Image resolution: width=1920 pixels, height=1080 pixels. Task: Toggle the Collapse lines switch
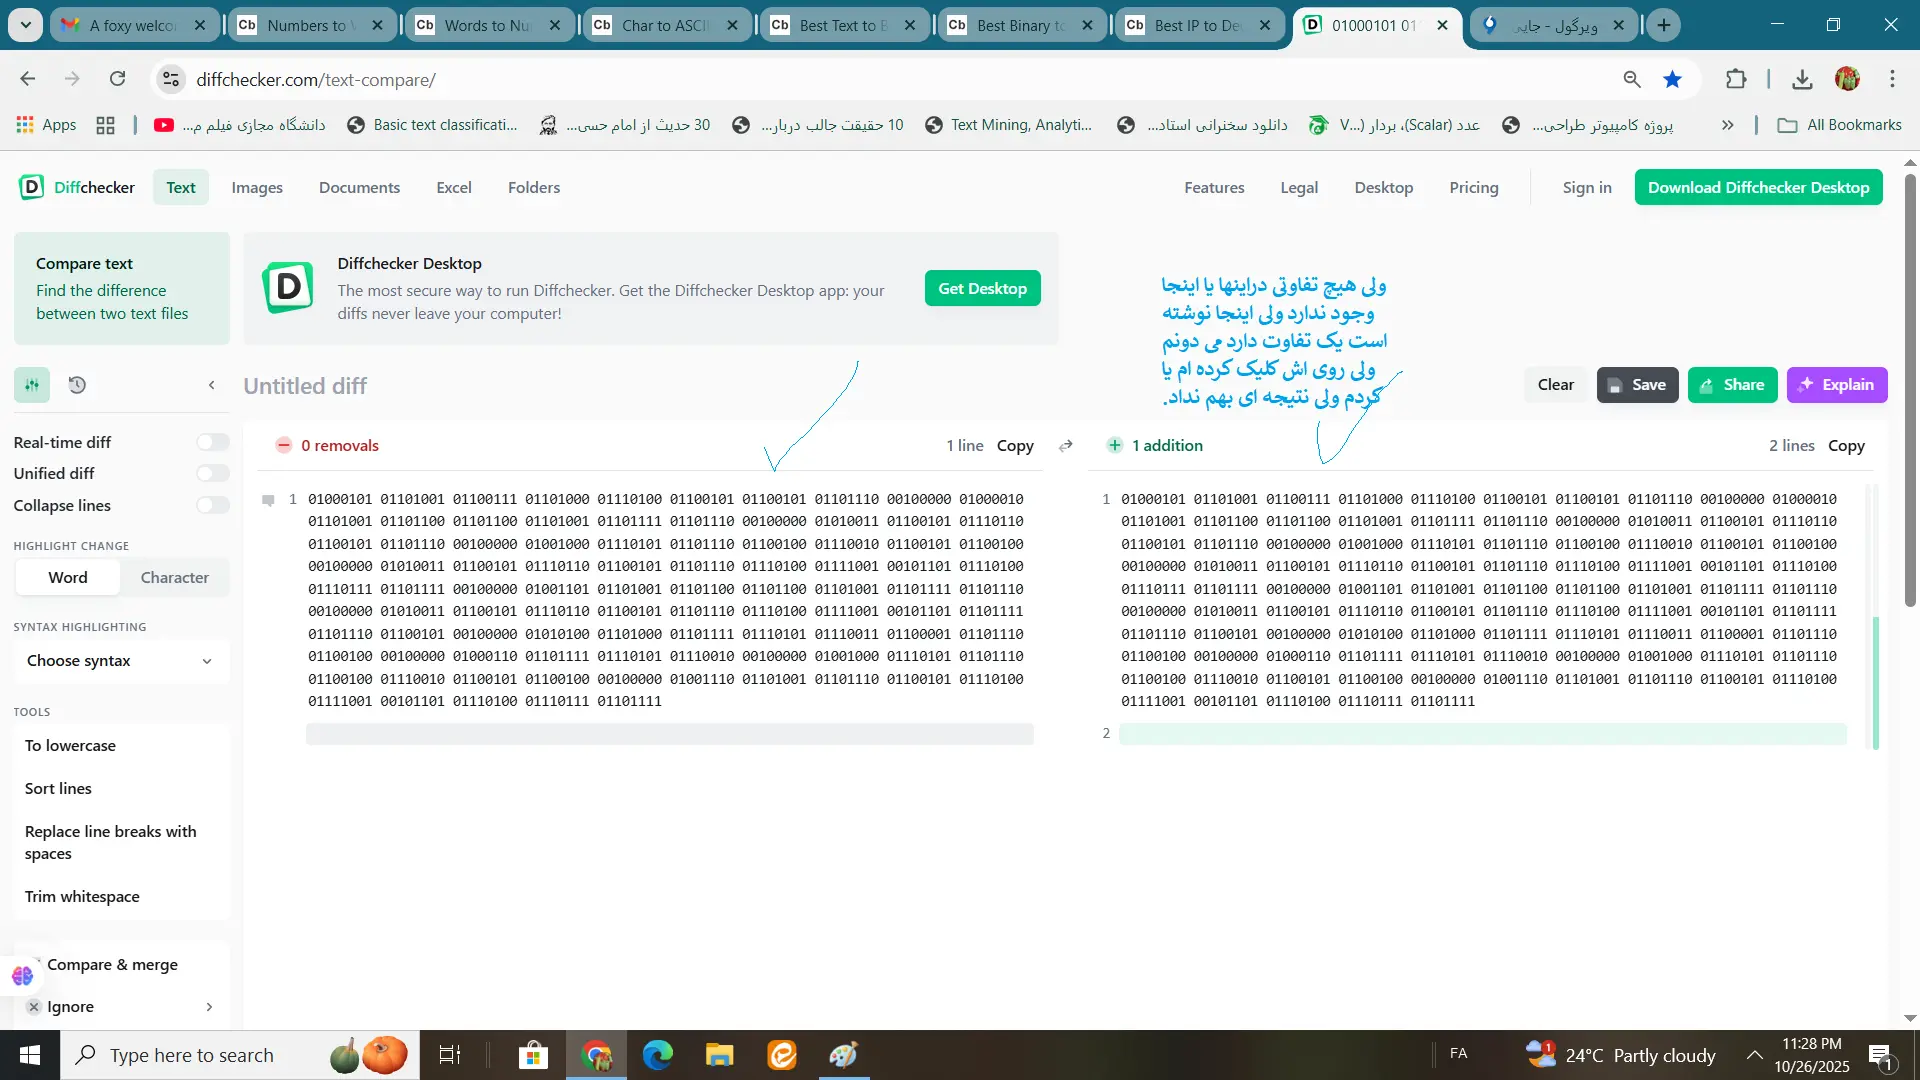click(212, 505)
